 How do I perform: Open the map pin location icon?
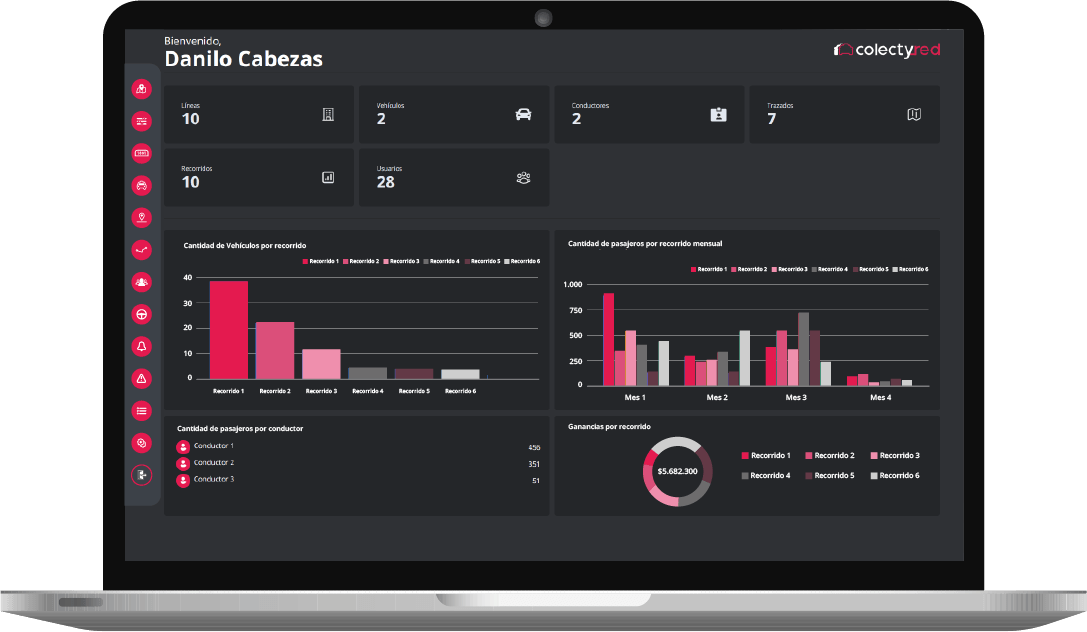141,217
